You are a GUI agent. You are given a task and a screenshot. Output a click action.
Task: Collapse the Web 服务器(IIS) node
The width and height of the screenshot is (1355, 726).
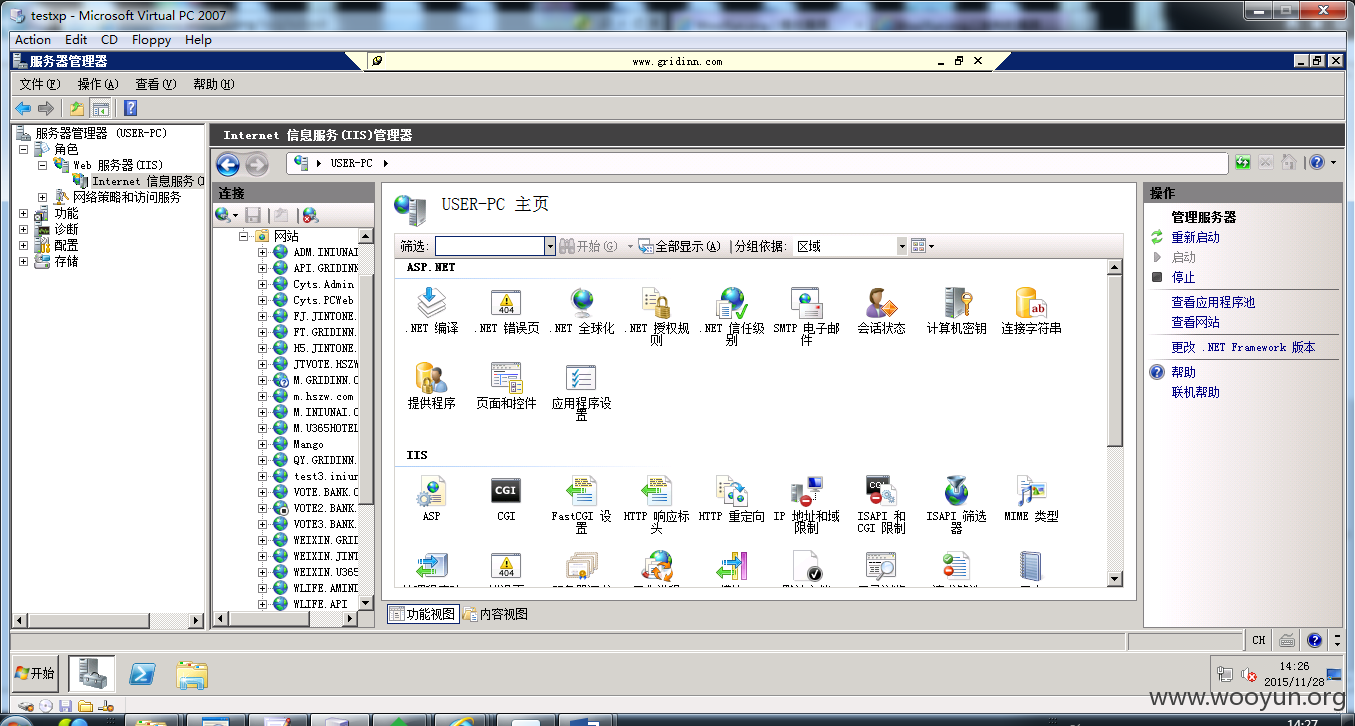tap(43, 165)
